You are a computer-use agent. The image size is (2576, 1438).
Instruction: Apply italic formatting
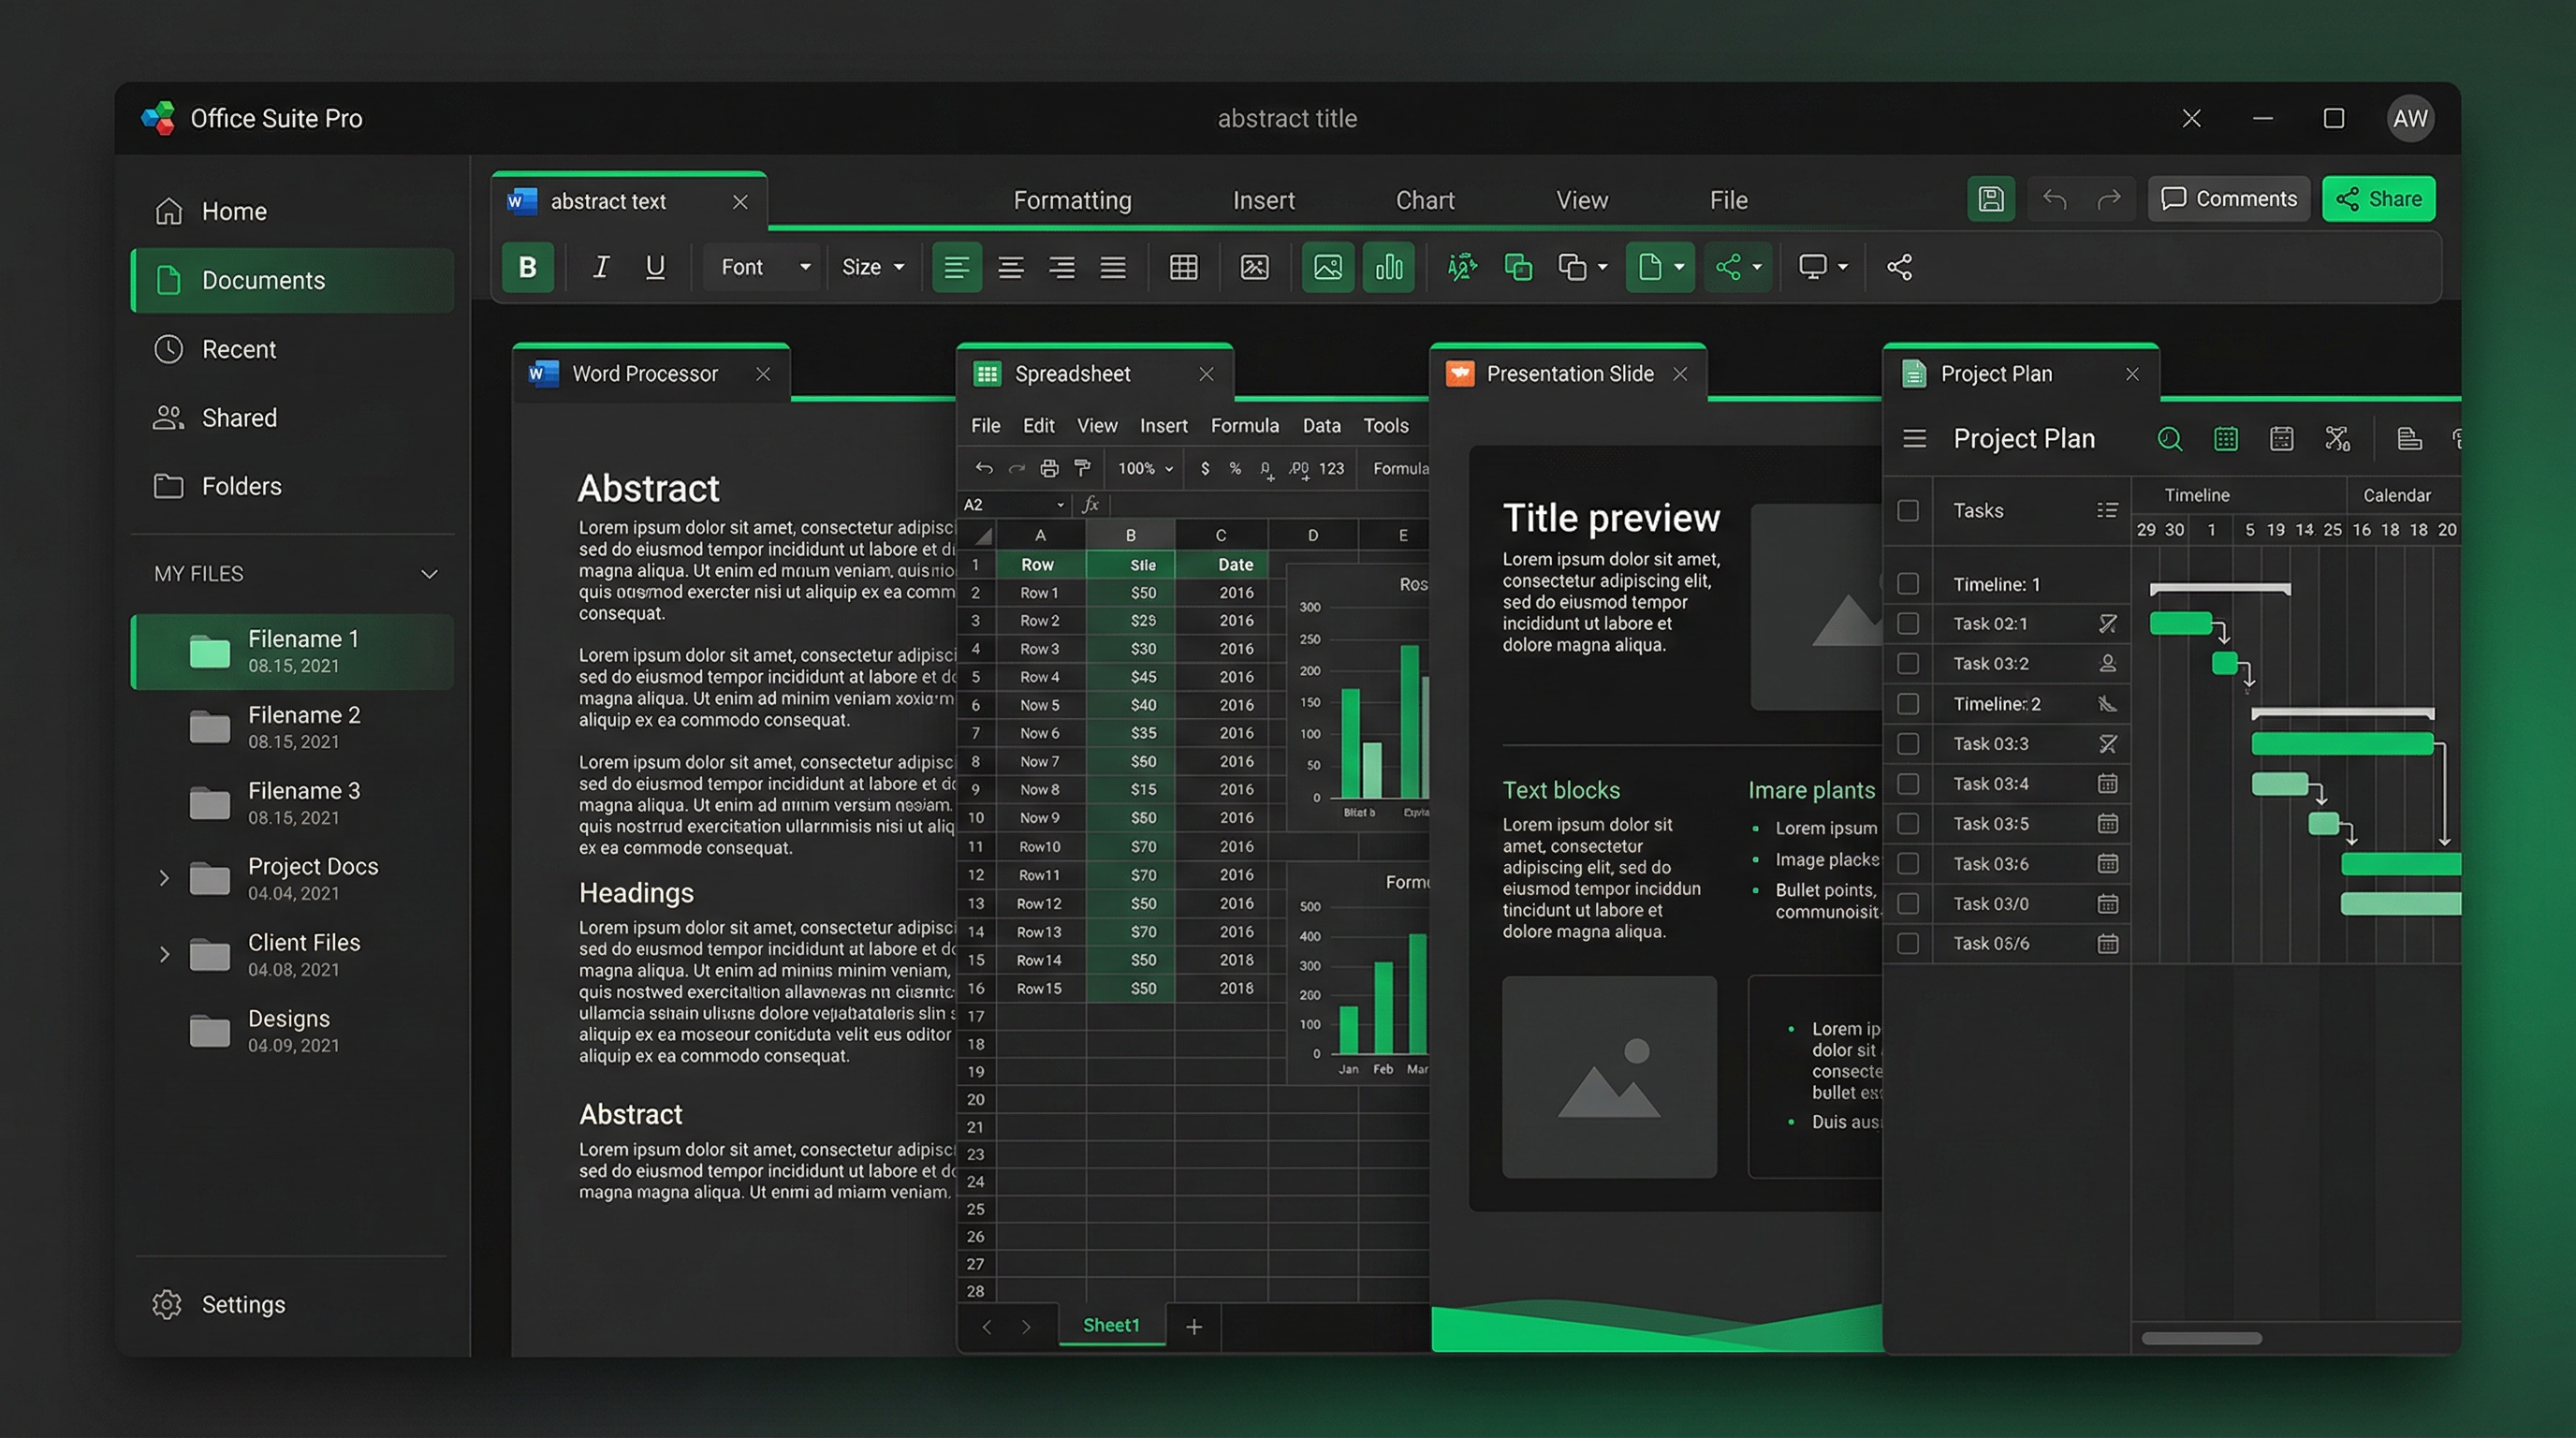tap(600, 267)
